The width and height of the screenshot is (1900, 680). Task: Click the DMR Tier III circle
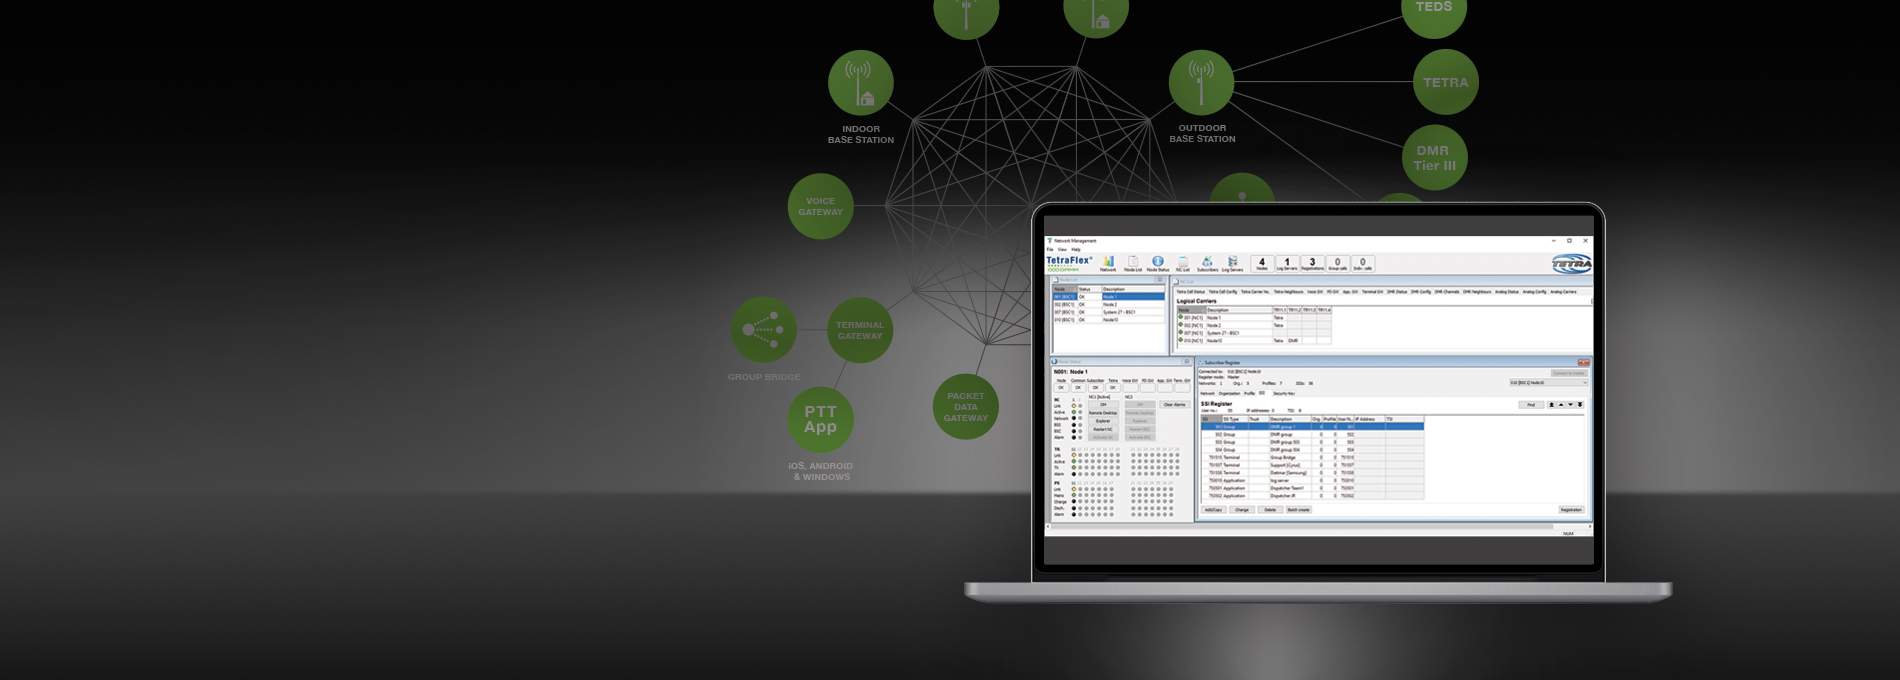1434,158
